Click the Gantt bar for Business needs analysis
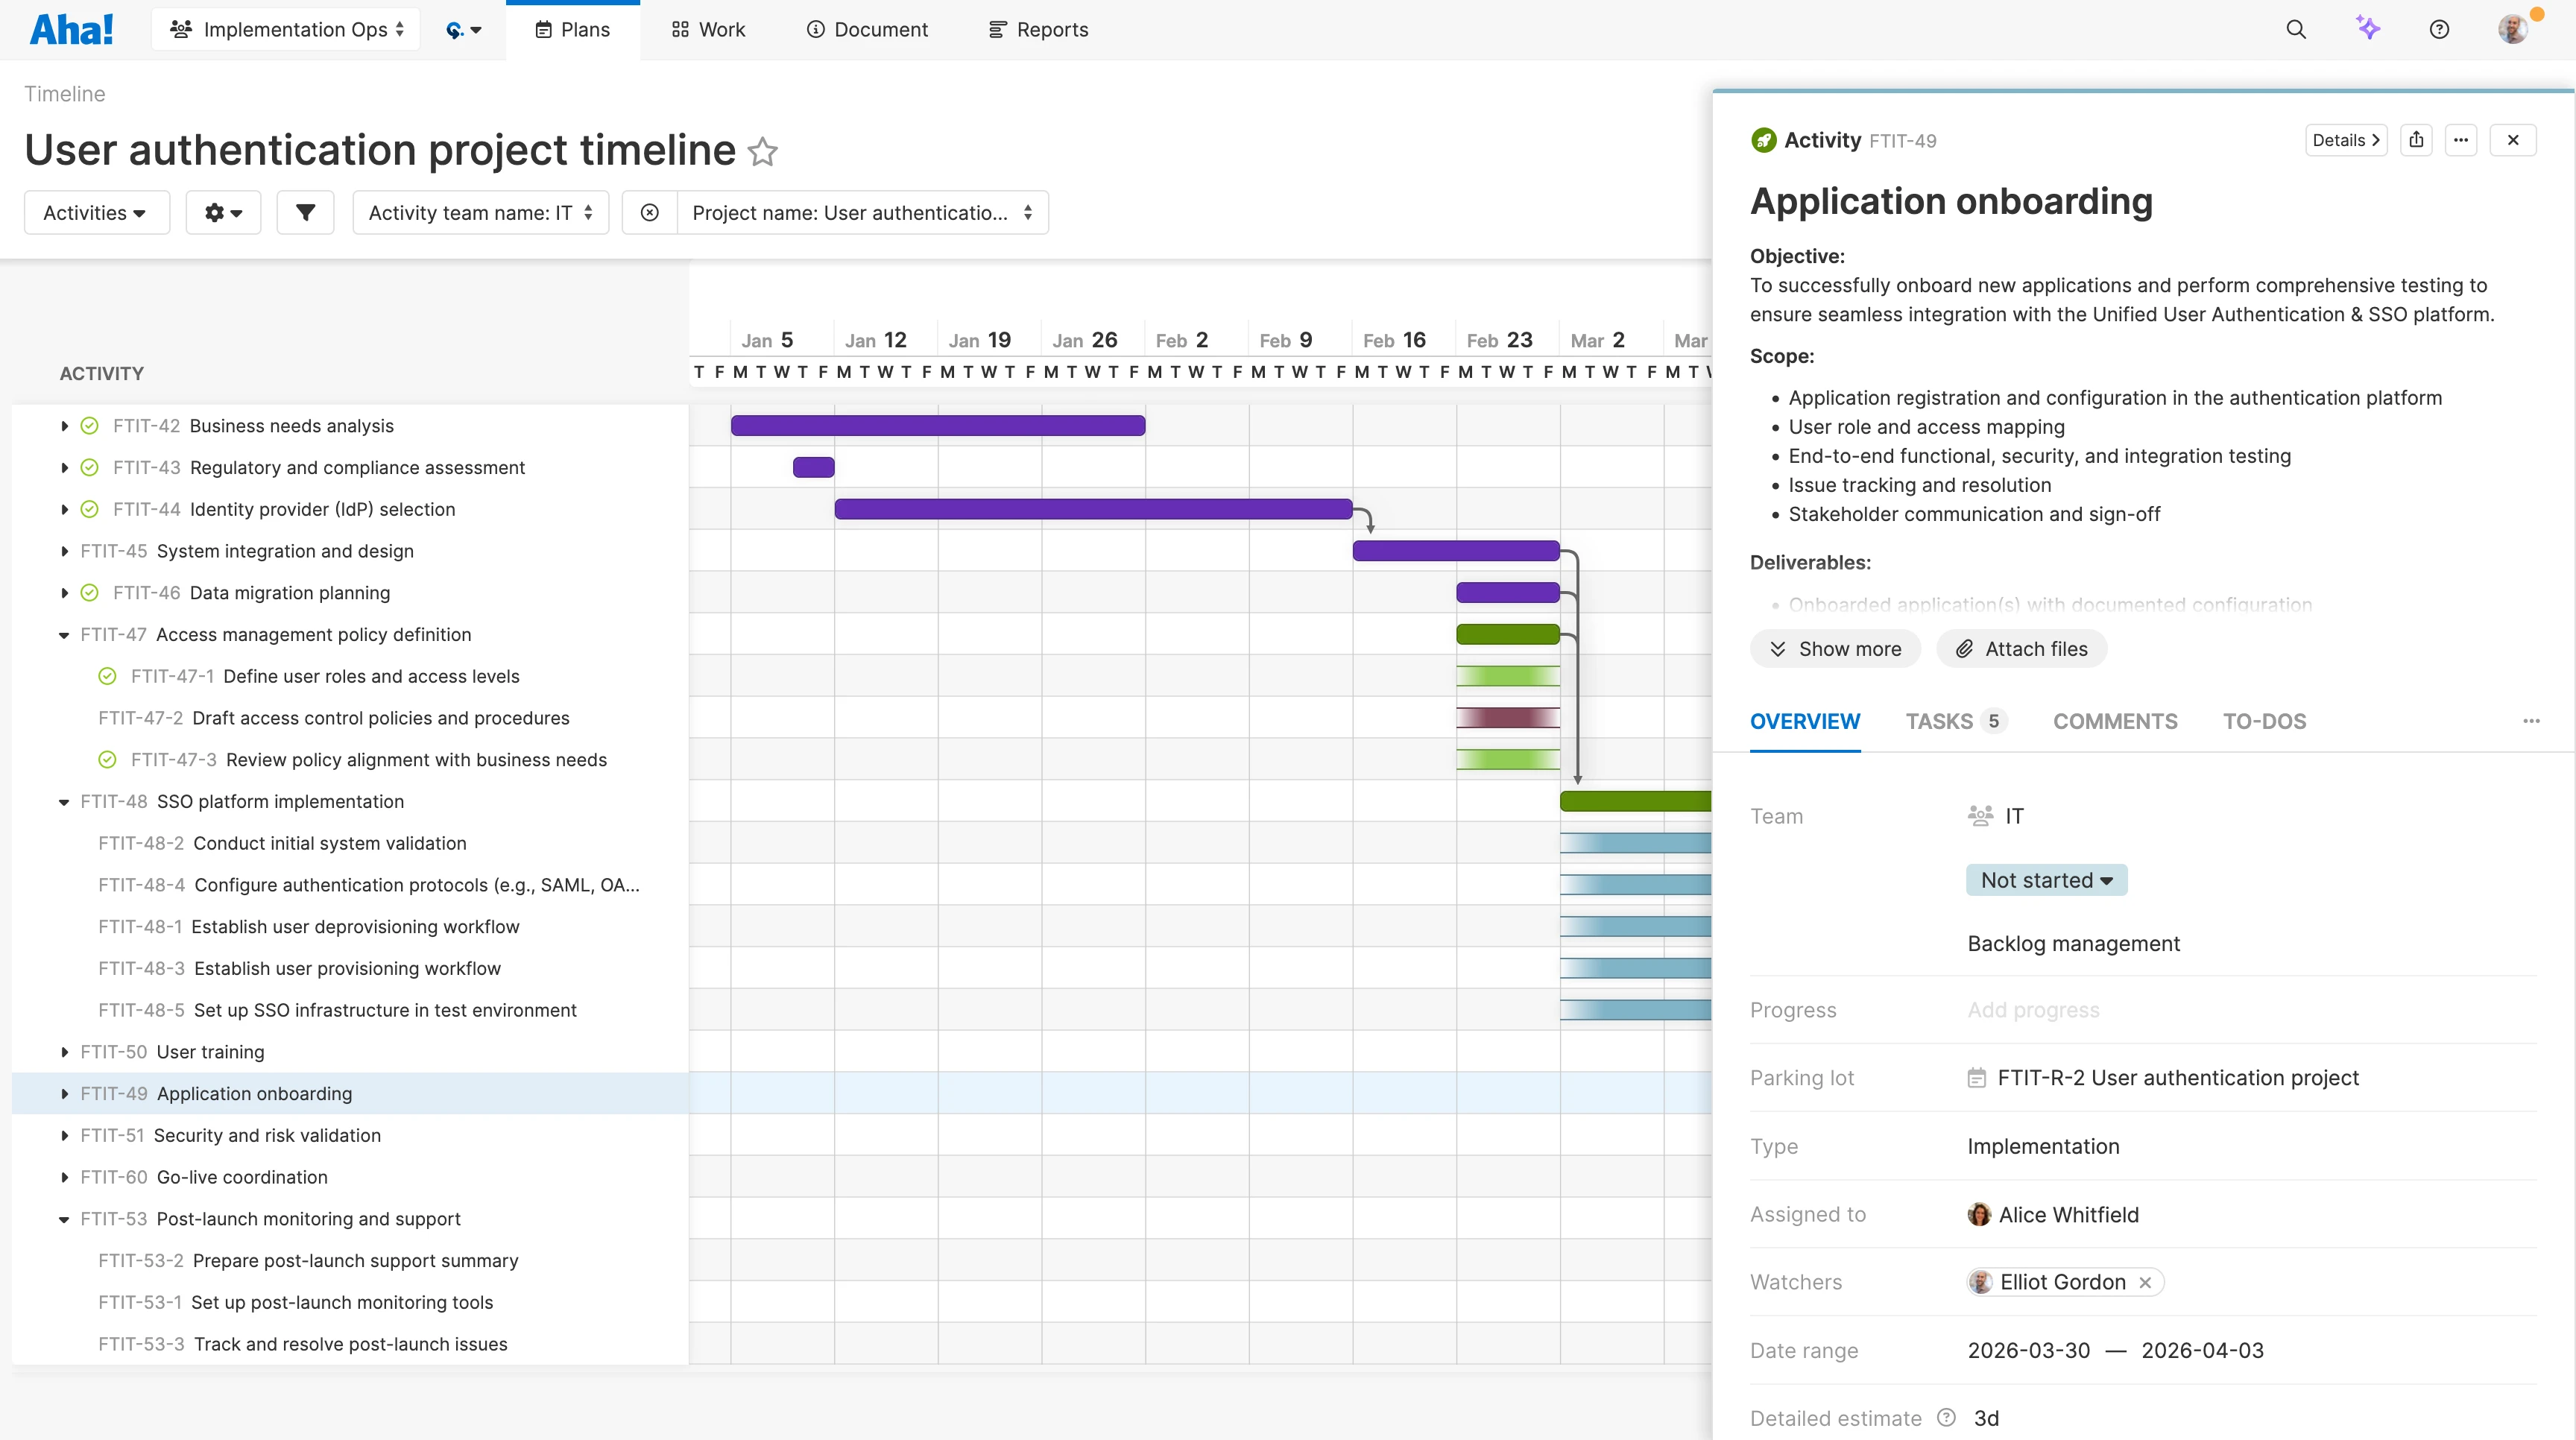2576x1440 pixels. click(x=937, y=425)
